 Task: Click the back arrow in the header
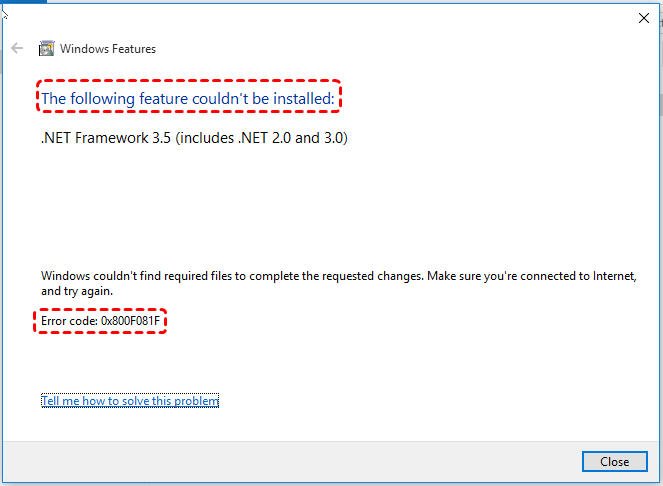(x=17, y=48)
